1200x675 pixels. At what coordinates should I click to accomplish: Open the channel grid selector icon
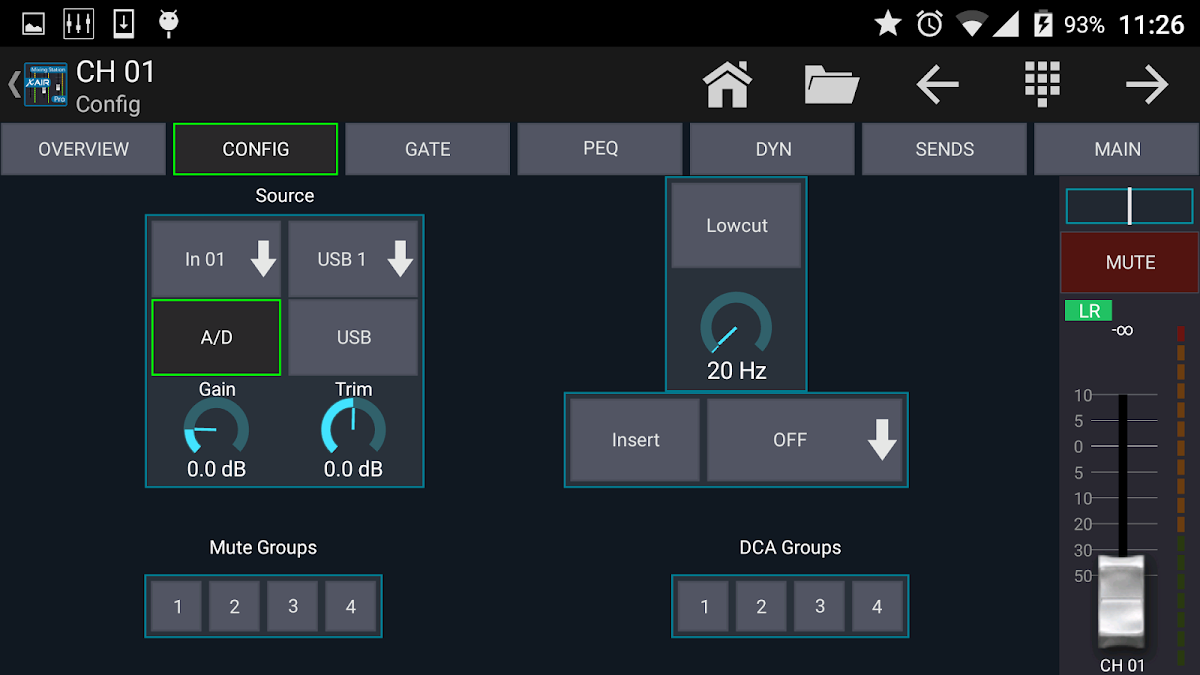[x=1042, y=85]
